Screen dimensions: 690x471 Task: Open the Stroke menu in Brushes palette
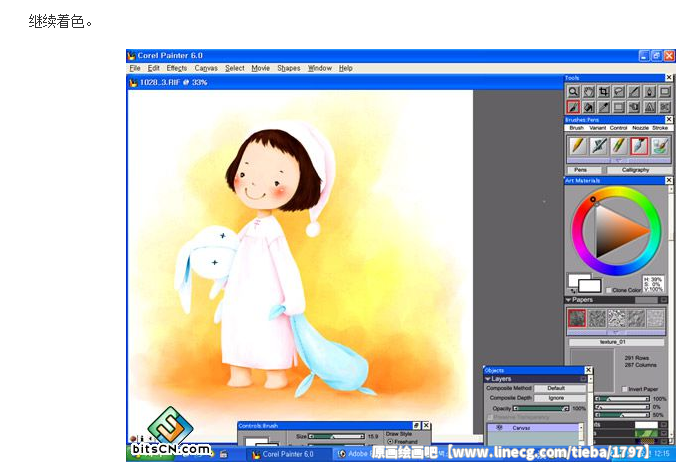(x=660, y=128)
